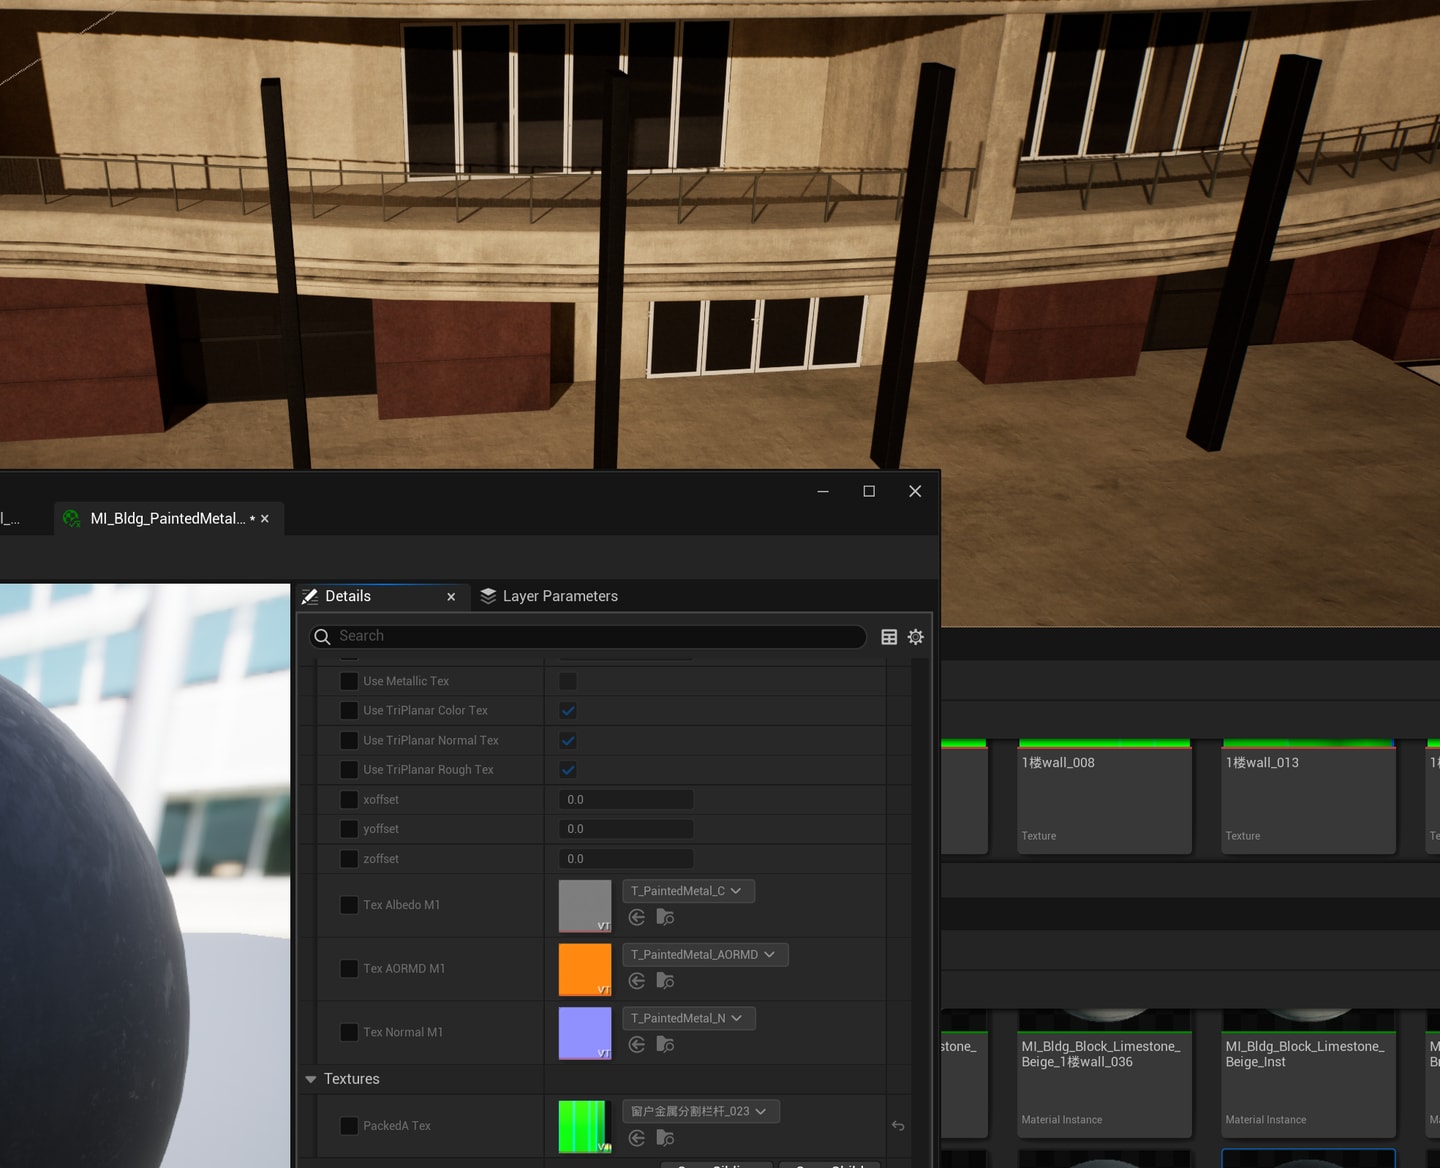The height and width of the screenshot is (1168, 1440).
Task: Open the 窗户金属分割栏杆_023 texture dropdown
Action: pos(700,1111)
